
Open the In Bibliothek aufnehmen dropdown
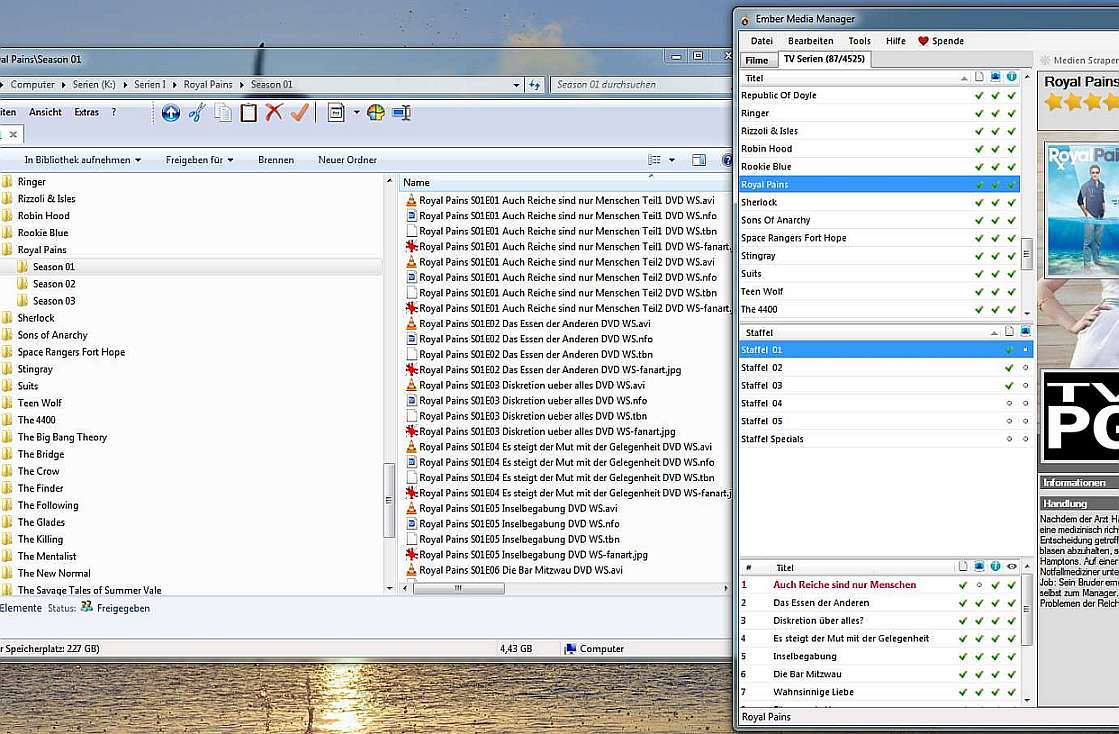[83, 160]
